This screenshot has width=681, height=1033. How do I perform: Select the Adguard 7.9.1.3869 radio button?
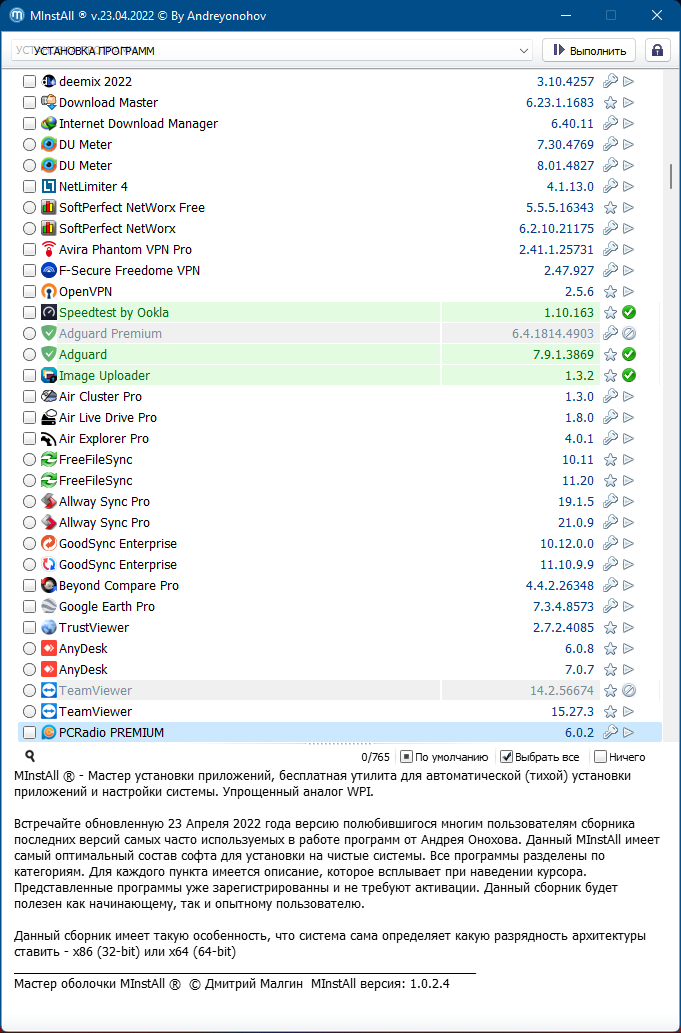29,354
